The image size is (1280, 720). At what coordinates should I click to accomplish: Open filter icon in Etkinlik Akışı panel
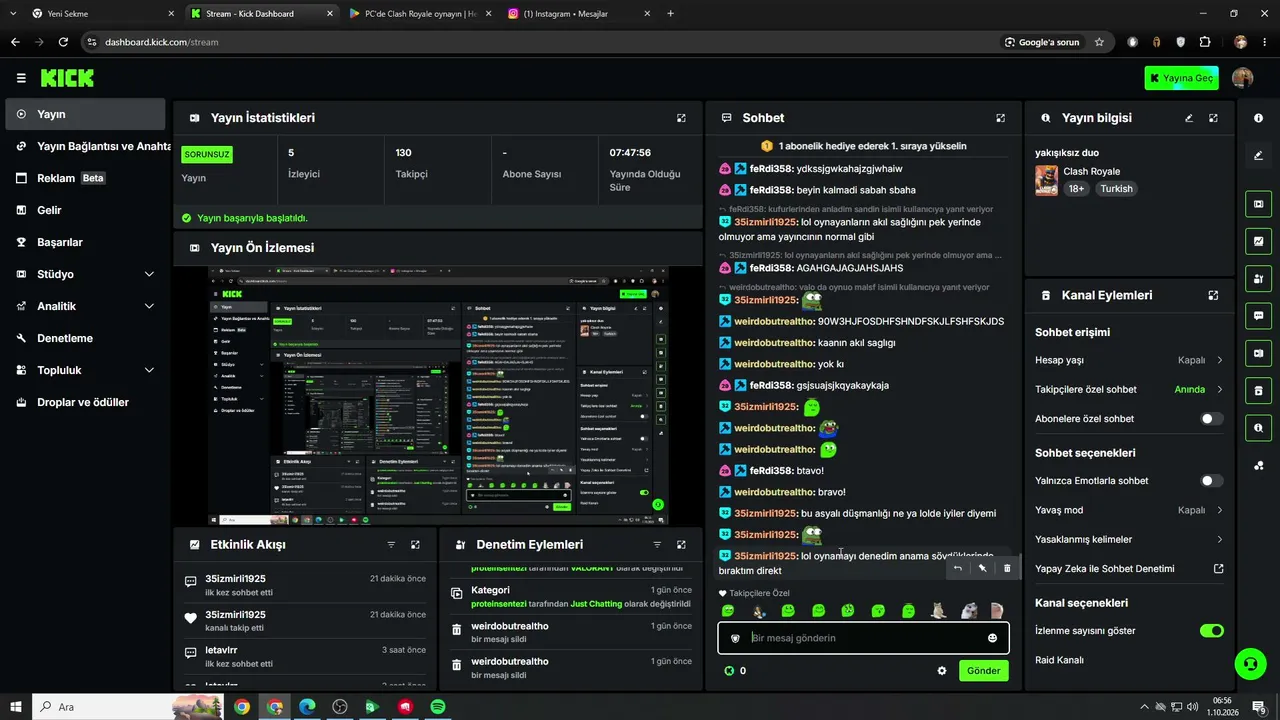coord(391,545)
